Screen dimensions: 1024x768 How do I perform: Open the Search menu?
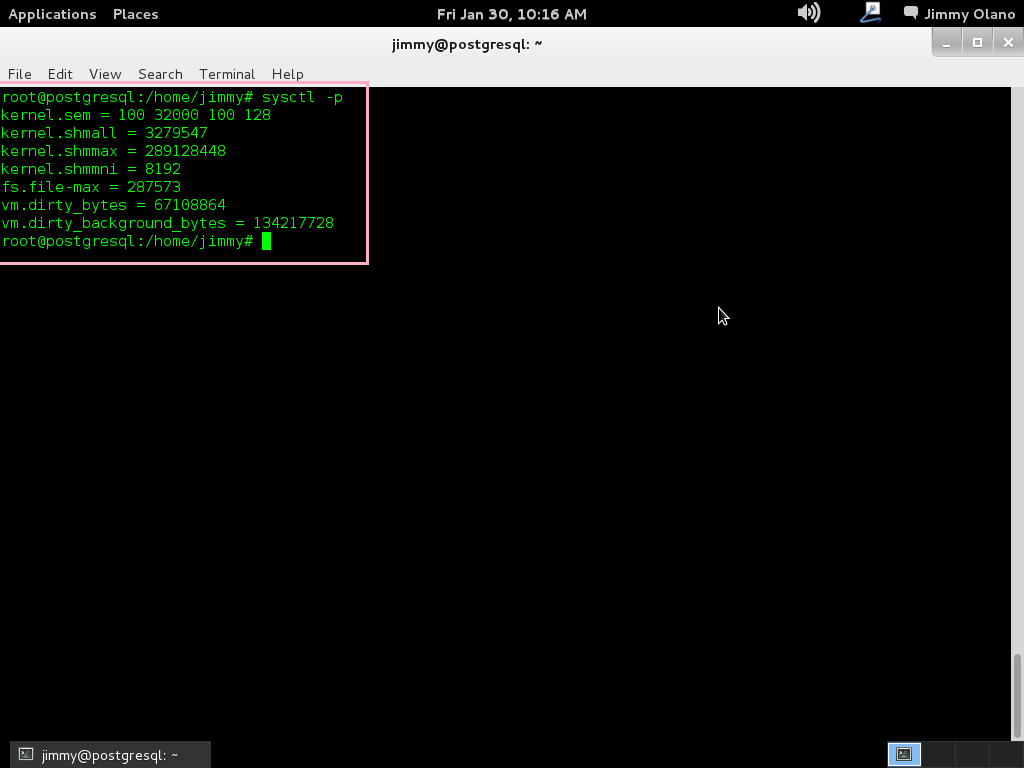(x=160, y=74)
